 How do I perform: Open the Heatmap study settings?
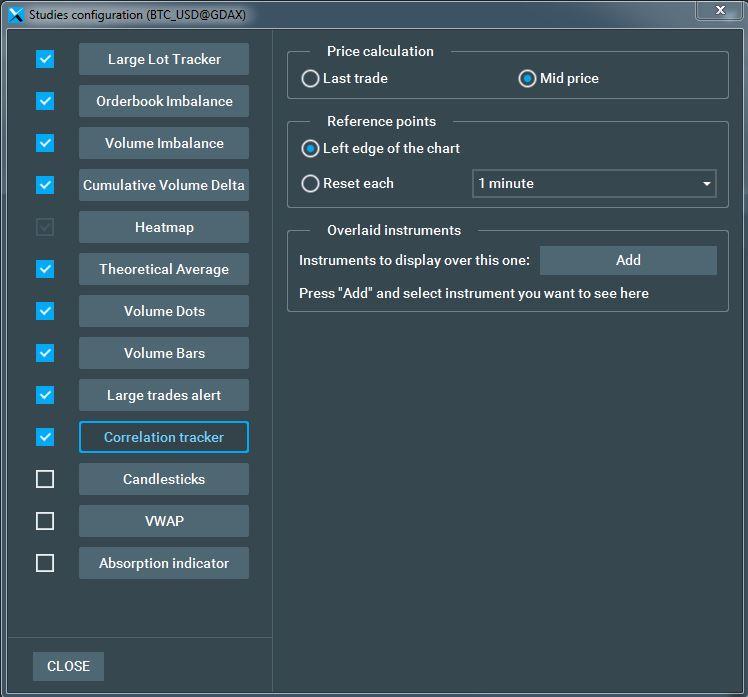pyautogui.click(x=164, y=227)
